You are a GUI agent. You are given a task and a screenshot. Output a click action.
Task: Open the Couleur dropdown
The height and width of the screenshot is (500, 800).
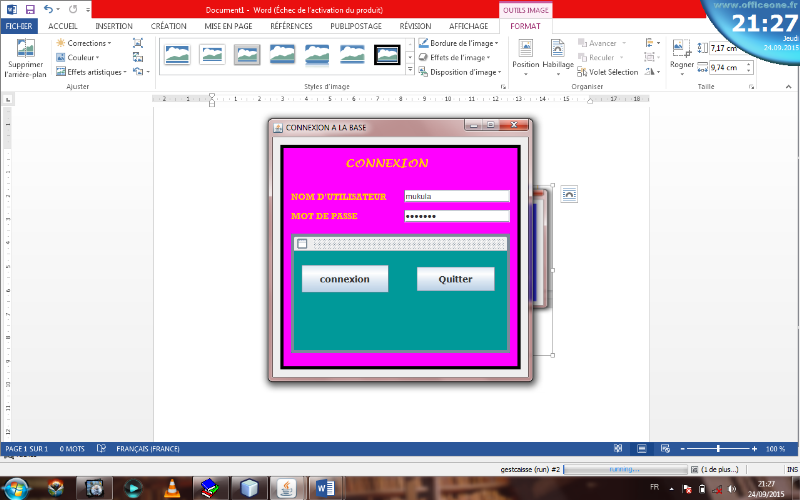coord(78,57)
